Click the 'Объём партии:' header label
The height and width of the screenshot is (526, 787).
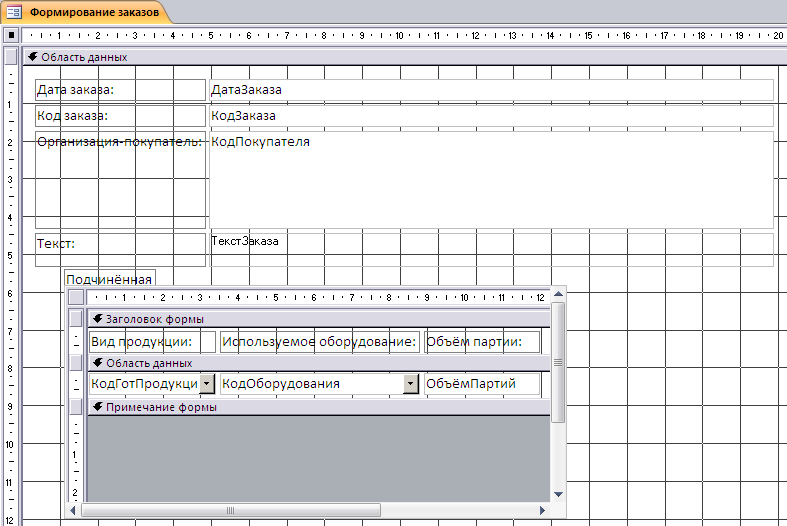click(482, 342)
